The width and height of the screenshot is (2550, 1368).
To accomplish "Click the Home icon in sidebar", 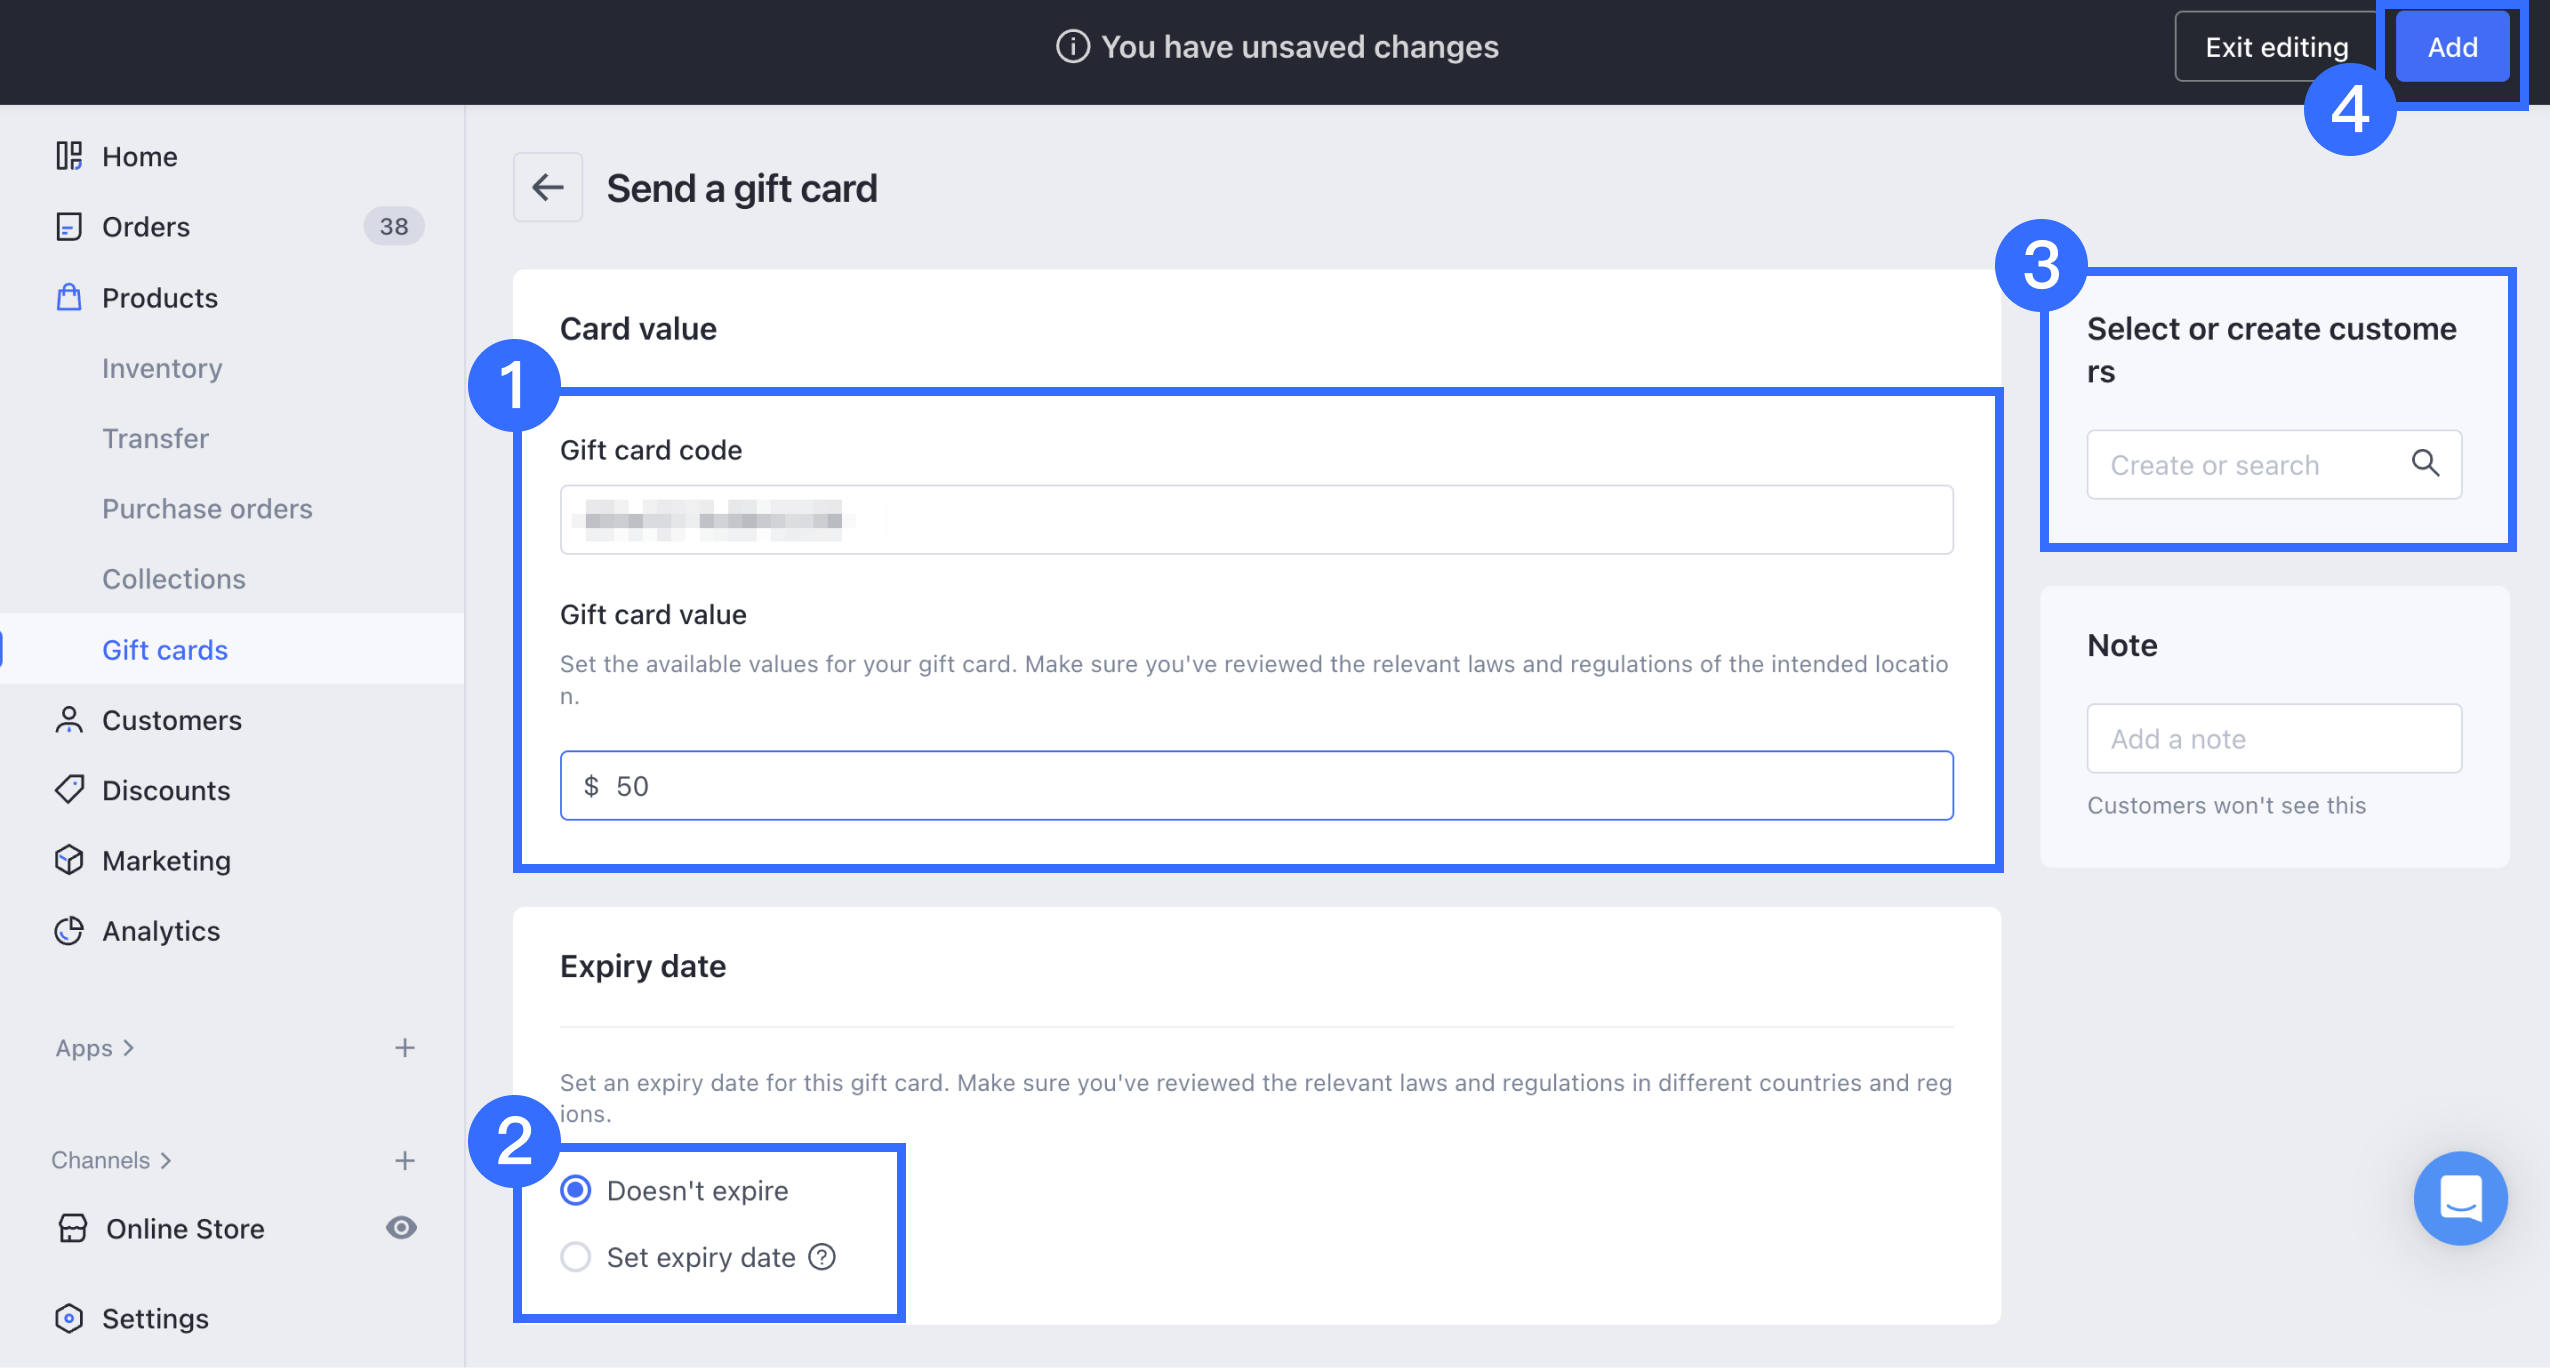I will tap(69, 156).
